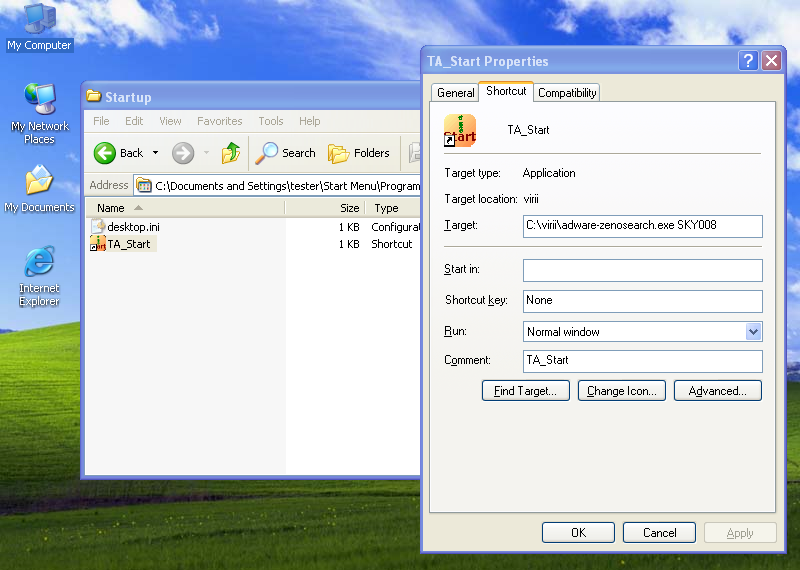This screenshot has height=570, width=800.
Task: Toggle Folders pane in Startup toolbar
Action: (x=358, y=153)
